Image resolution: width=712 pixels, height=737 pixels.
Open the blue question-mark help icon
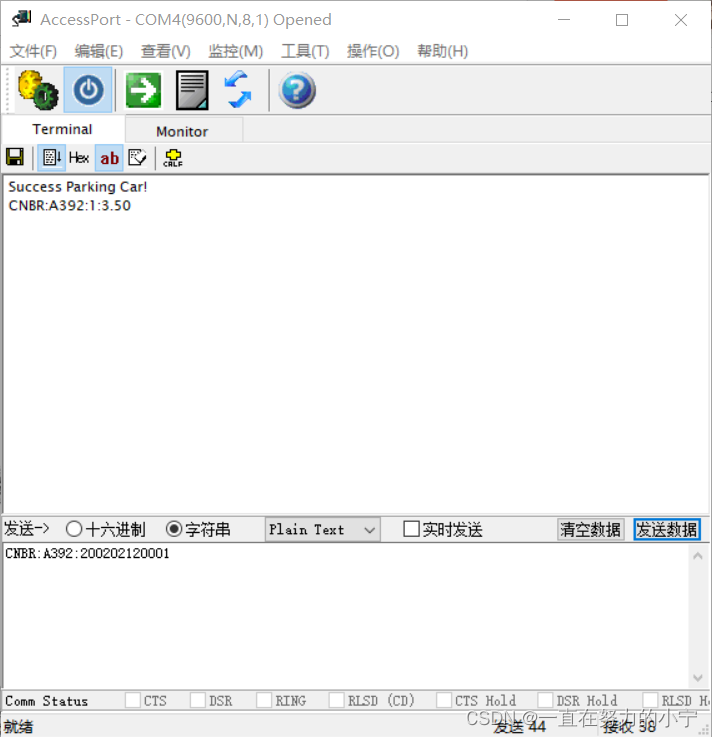[297, 90]
